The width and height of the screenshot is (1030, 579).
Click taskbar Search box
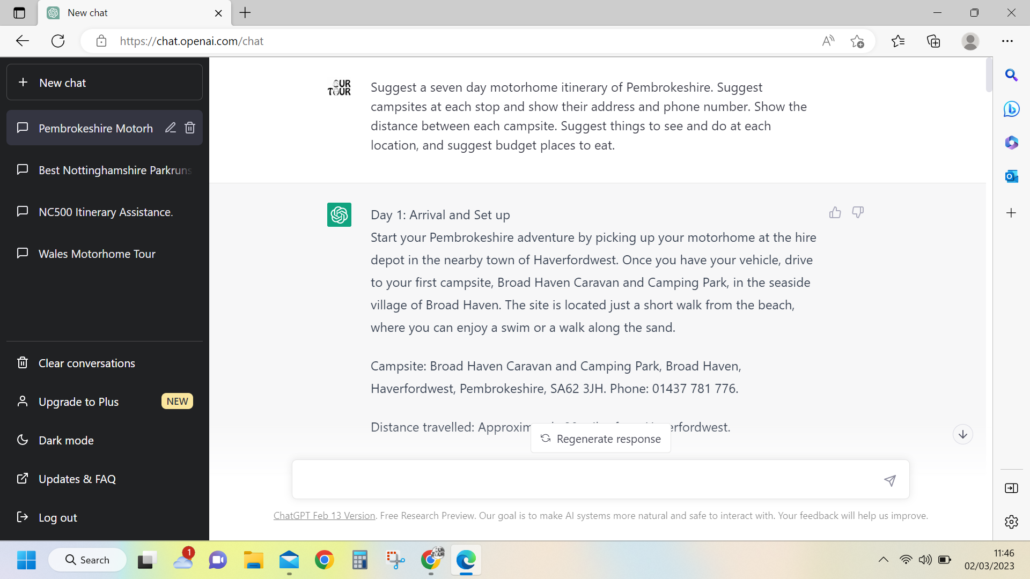87,560
